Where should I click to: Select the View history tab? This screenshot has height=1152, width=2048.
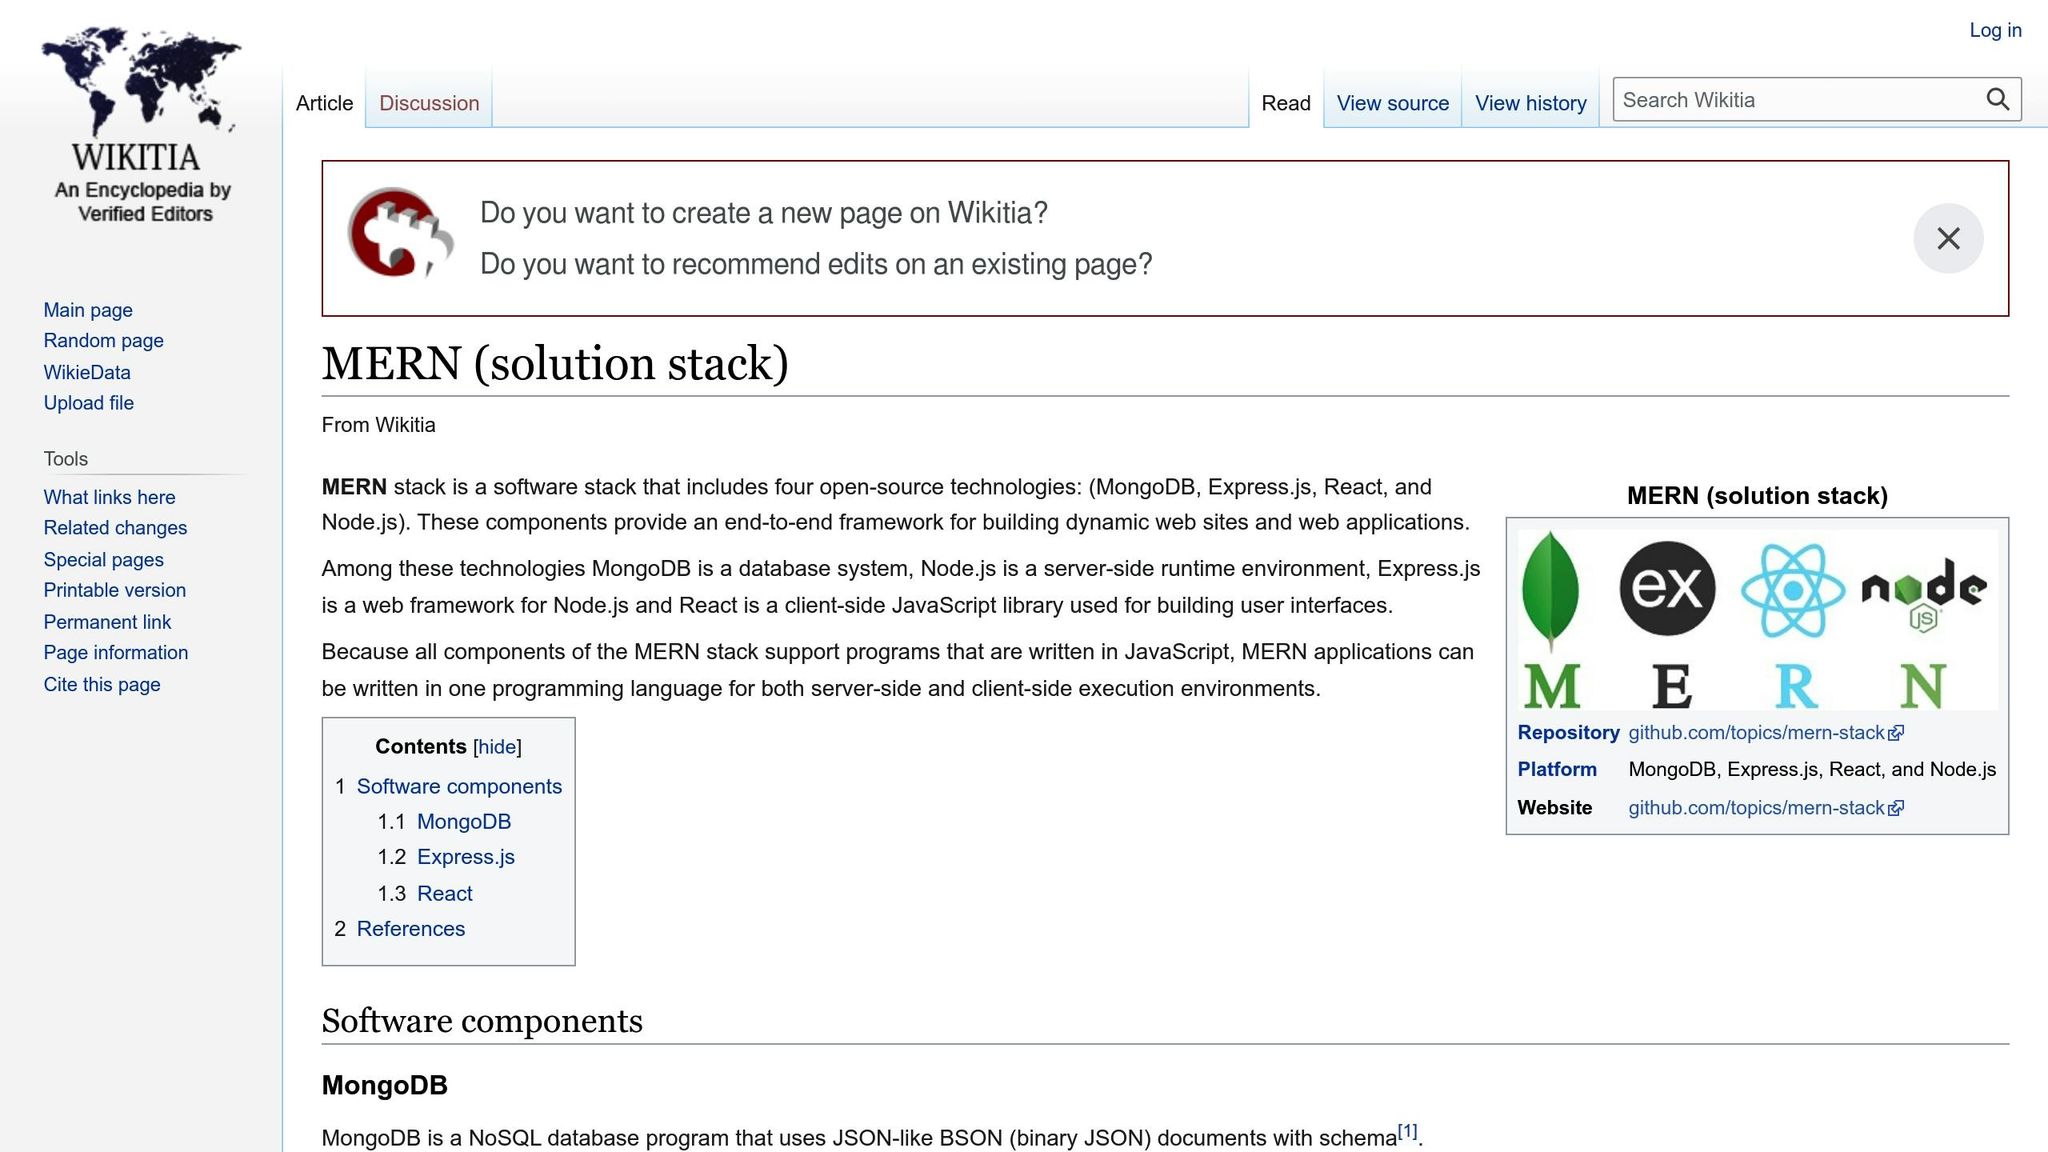coord(1530,103)
